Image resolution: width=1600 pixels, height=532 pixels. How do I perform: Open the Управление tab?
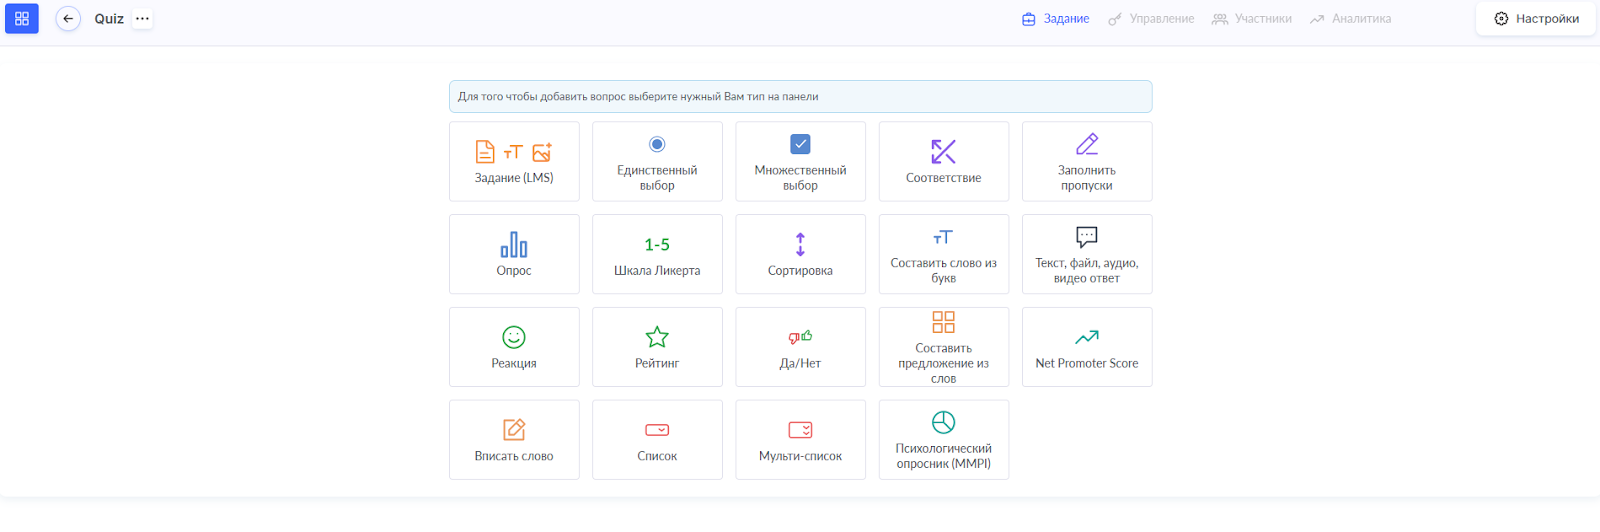1151,19
